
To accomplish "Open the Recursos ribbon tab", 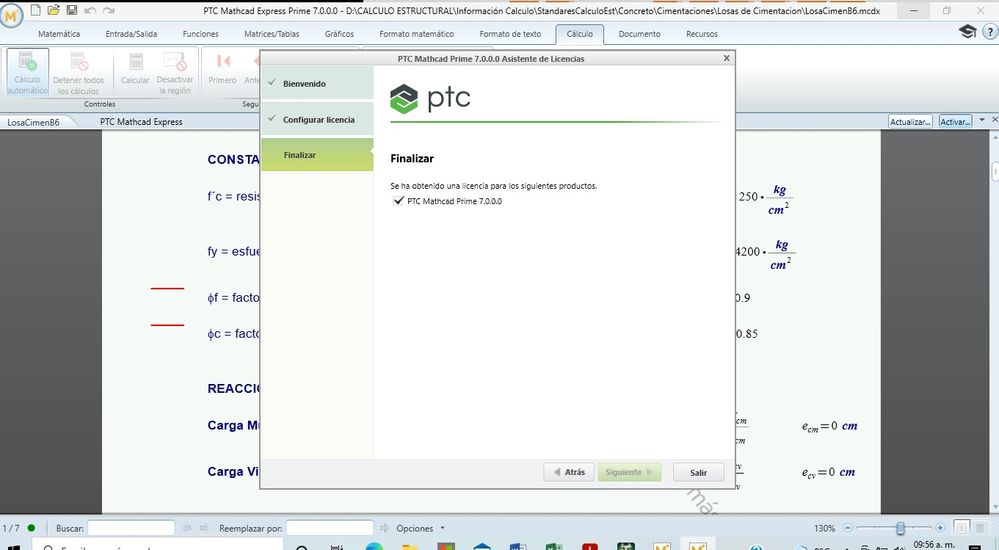I will 701,34.
